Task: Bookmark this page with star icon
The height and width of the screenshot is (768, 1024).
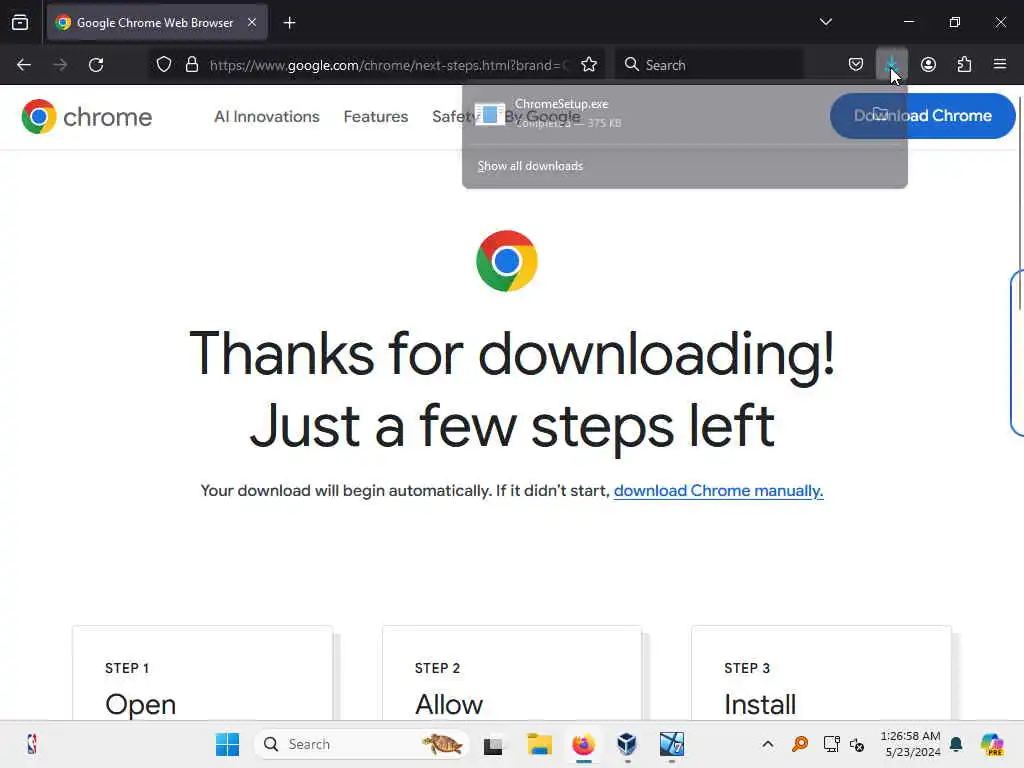Action: [589, 65]
